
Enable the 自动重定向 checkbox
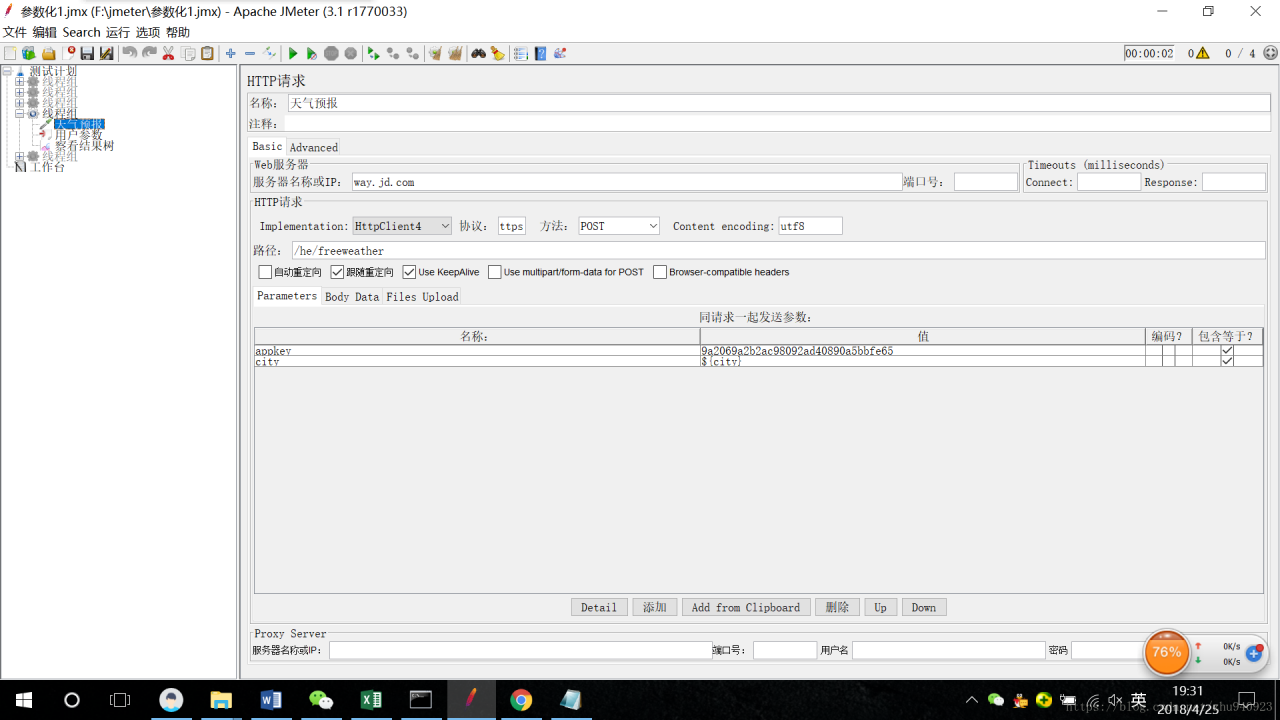(x=265, y=272)
